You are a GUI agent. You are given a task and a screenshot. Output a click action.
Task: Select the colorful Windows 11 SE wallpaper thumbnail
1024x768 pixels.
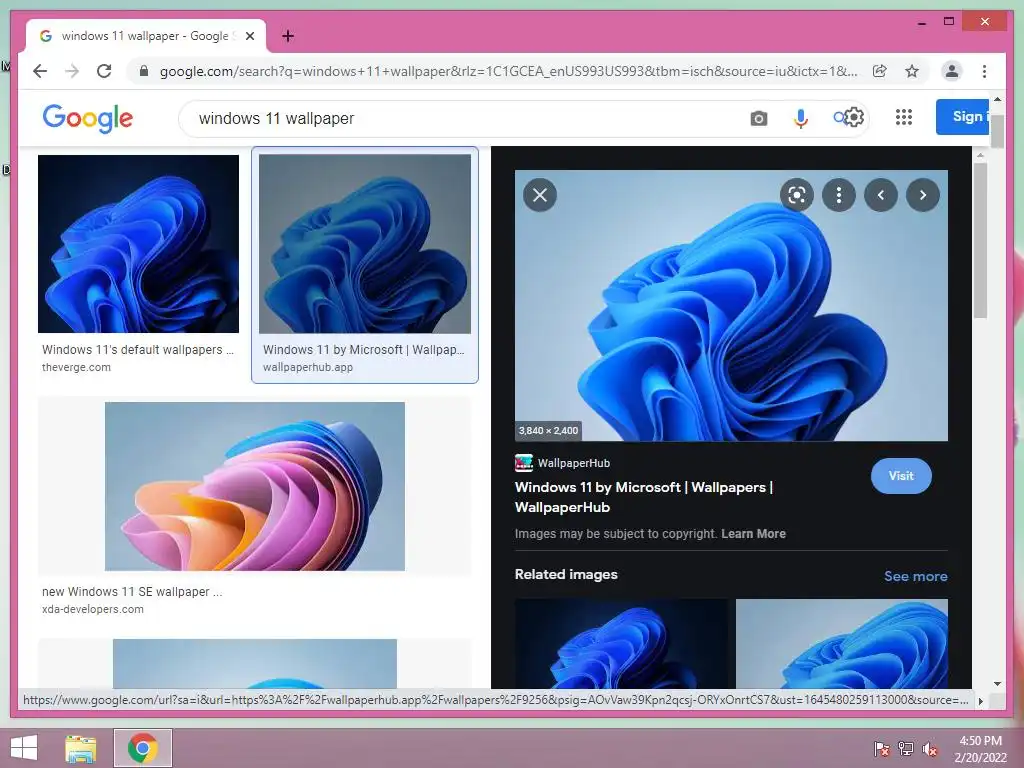coord(255,487)
